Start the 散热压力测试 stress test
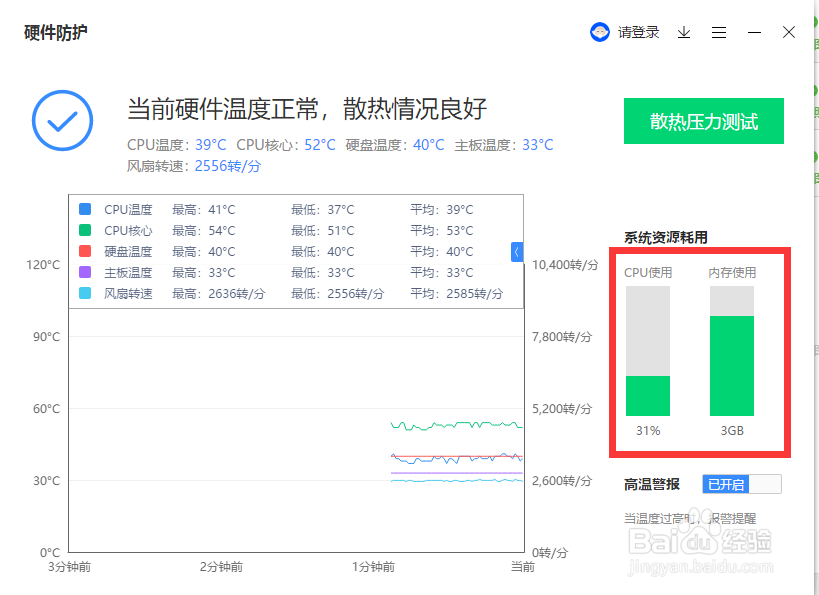Viewport: 819px width, 595px height. [703, 120]
